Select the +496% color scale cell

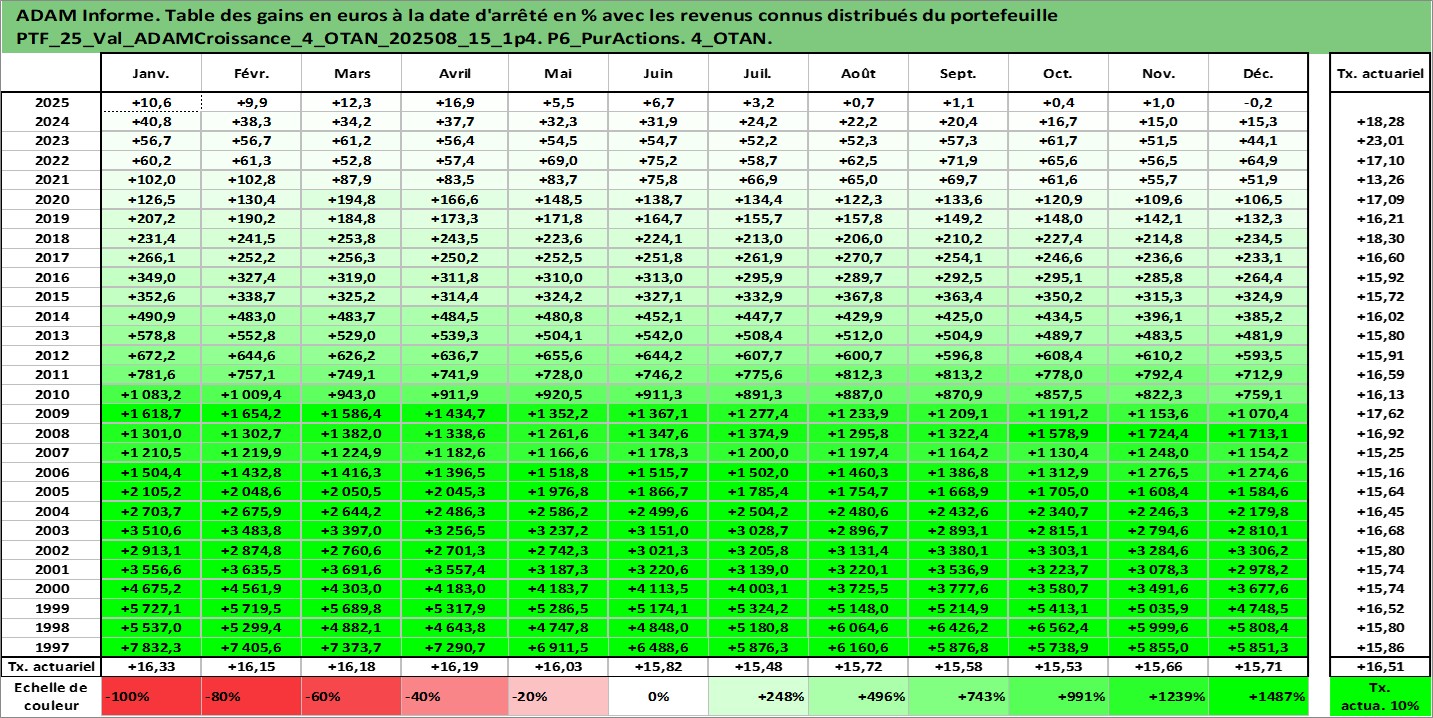click(x=858, y=696)
